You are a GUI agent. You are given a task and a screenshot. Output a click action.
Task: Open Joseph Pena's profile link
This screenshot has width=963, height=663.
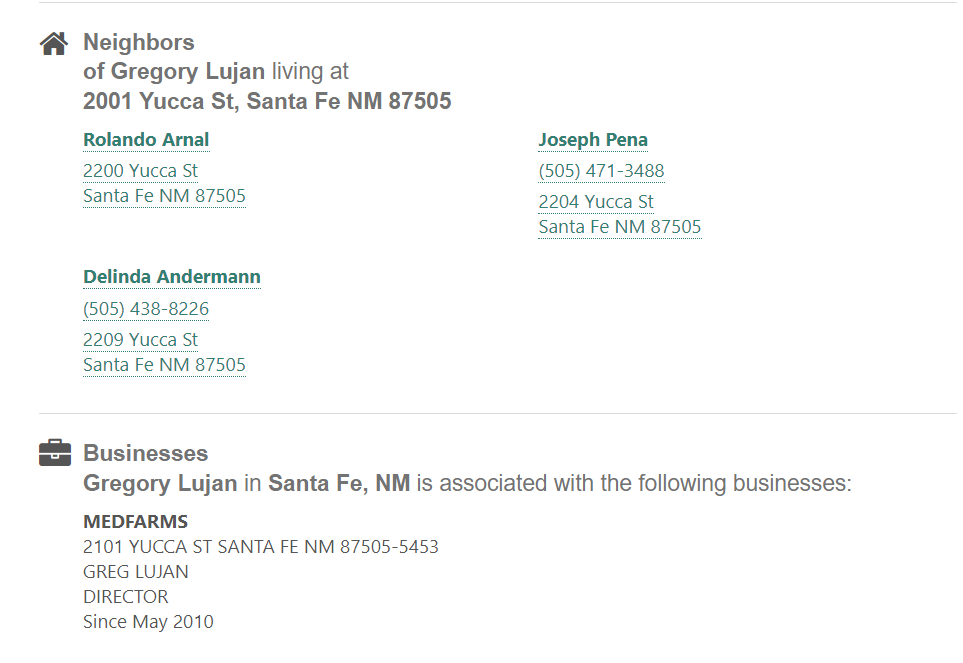point(593,140)
